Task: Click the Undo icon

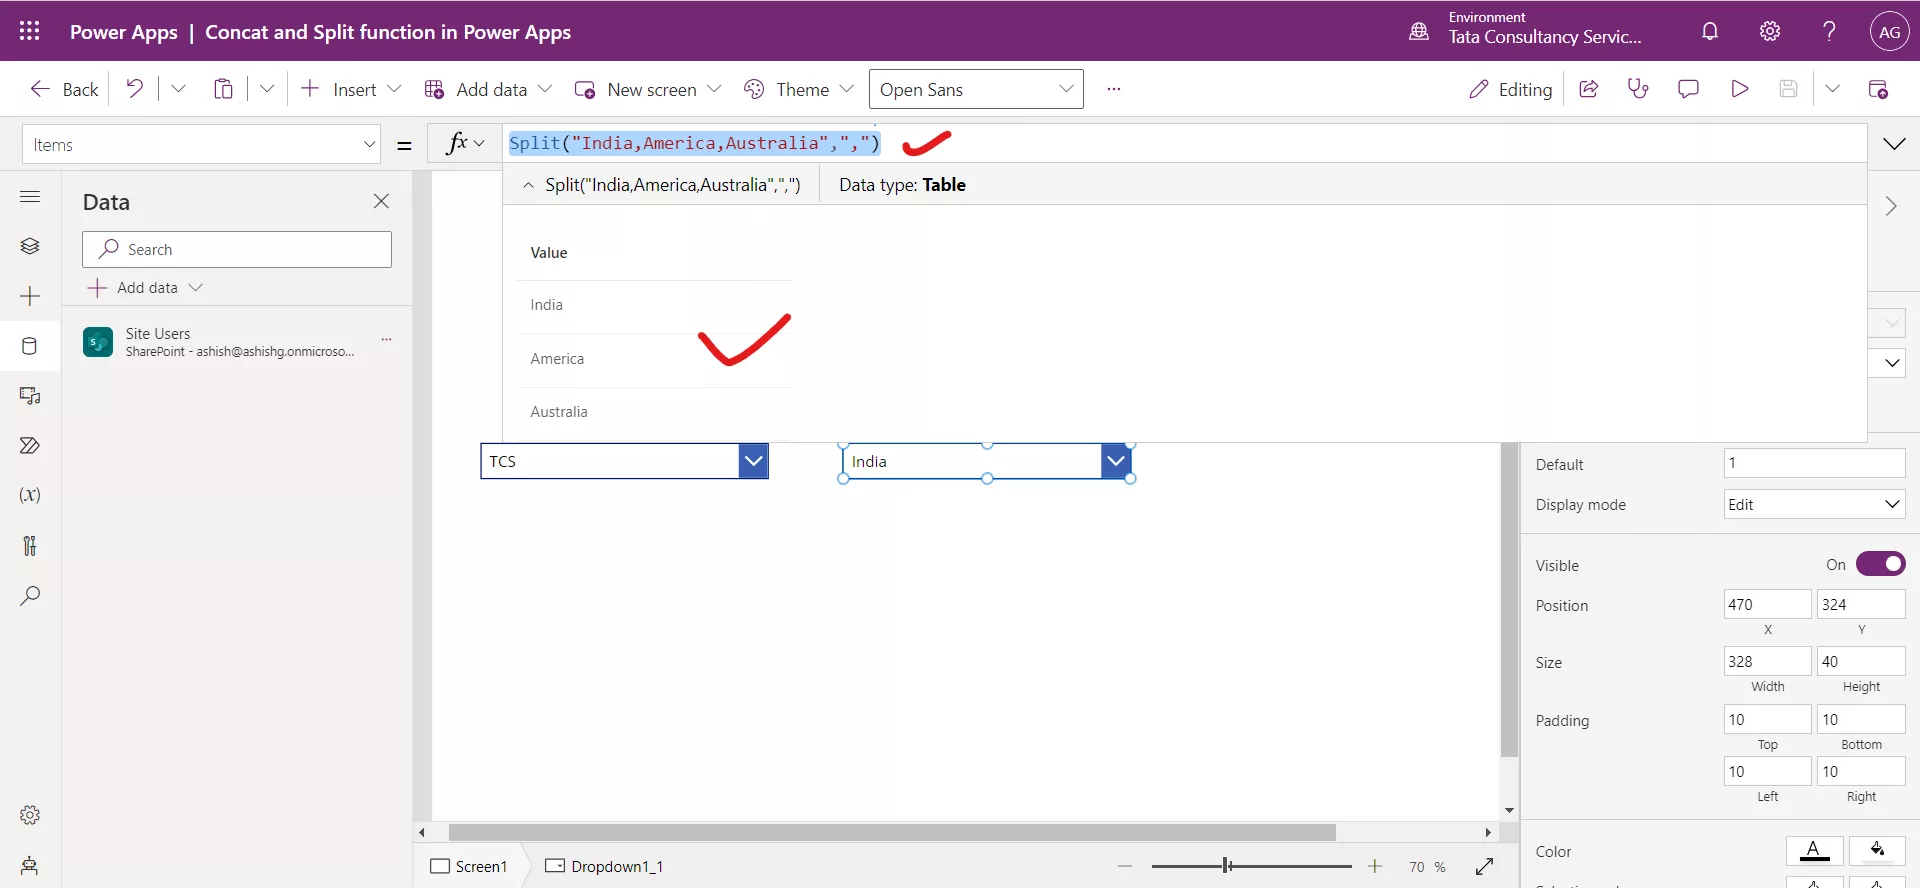Action: coord(134,89)
